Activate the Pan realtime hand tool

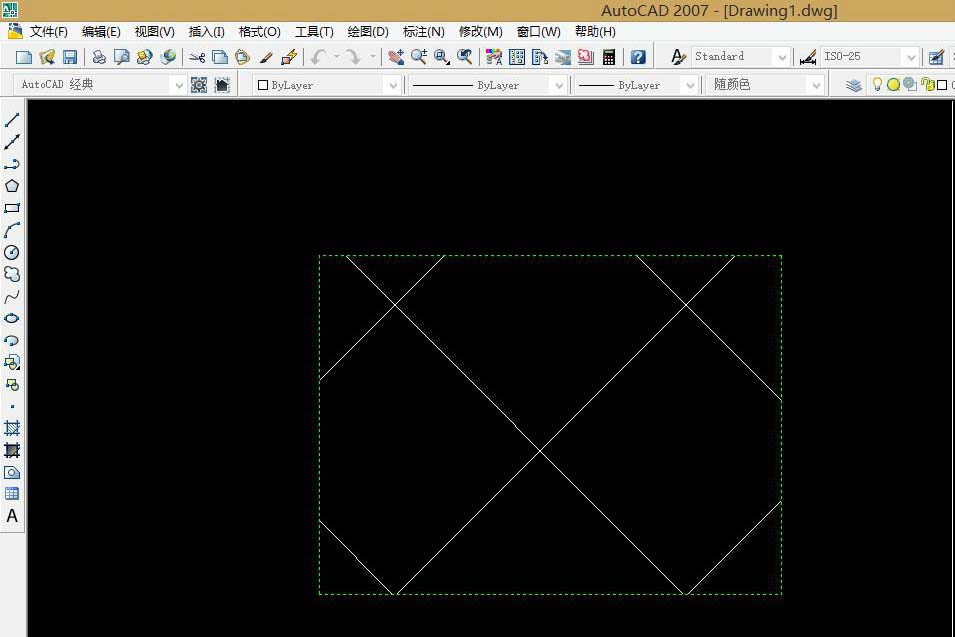(396, 57)
